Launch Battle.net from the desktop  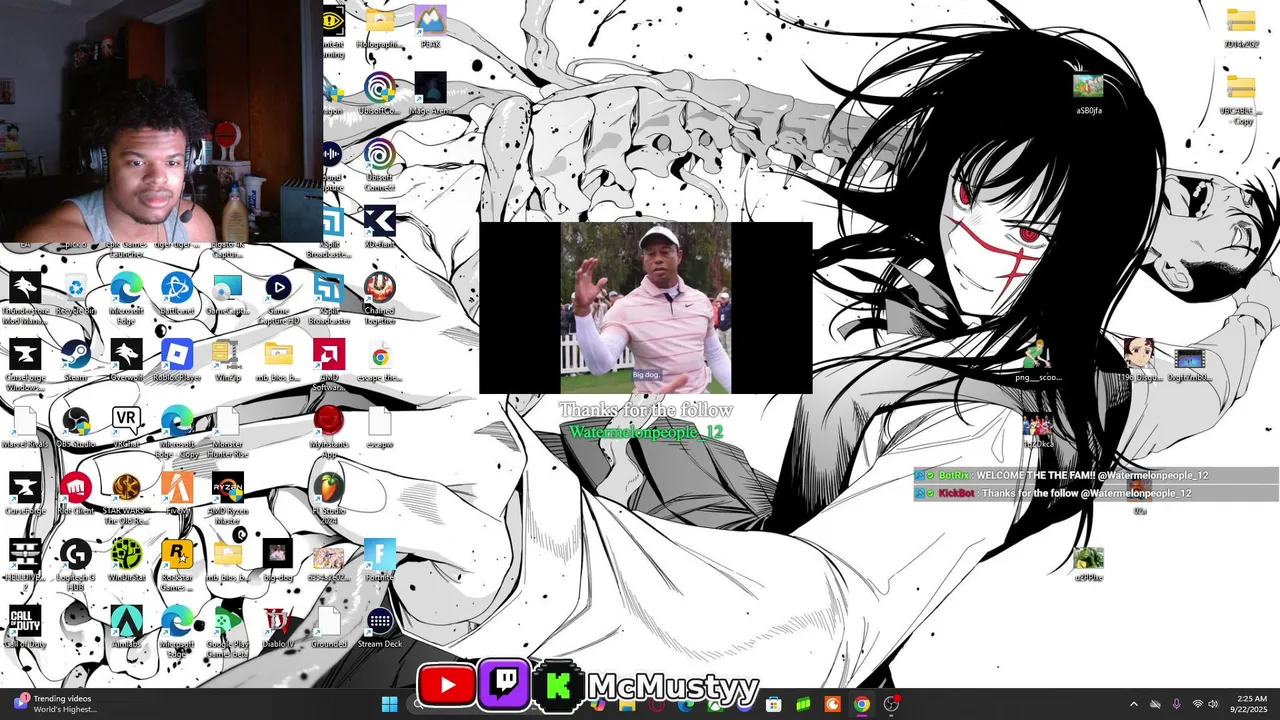coord(177,295)
